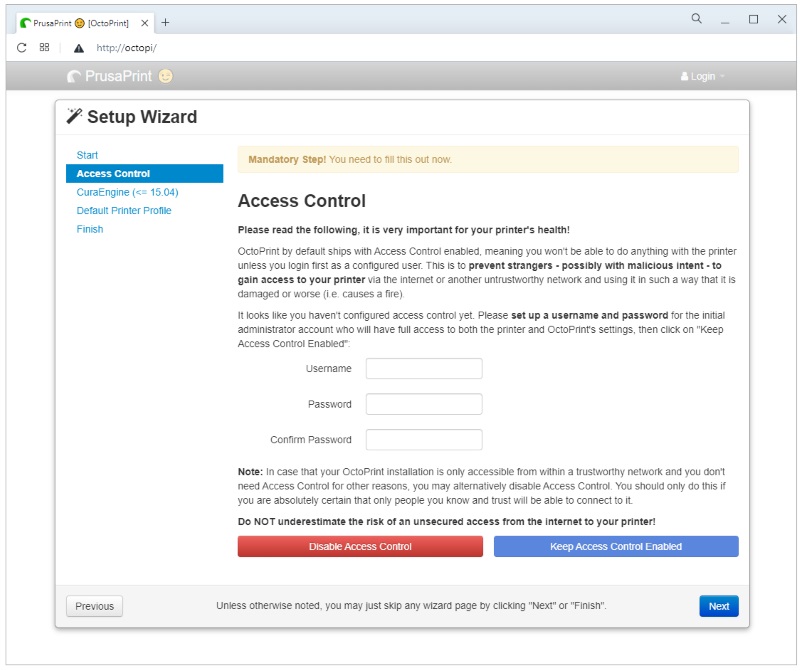Jump to the Finish wizard step
Viewport: 800px width, 671px height.
pos(90,229)
